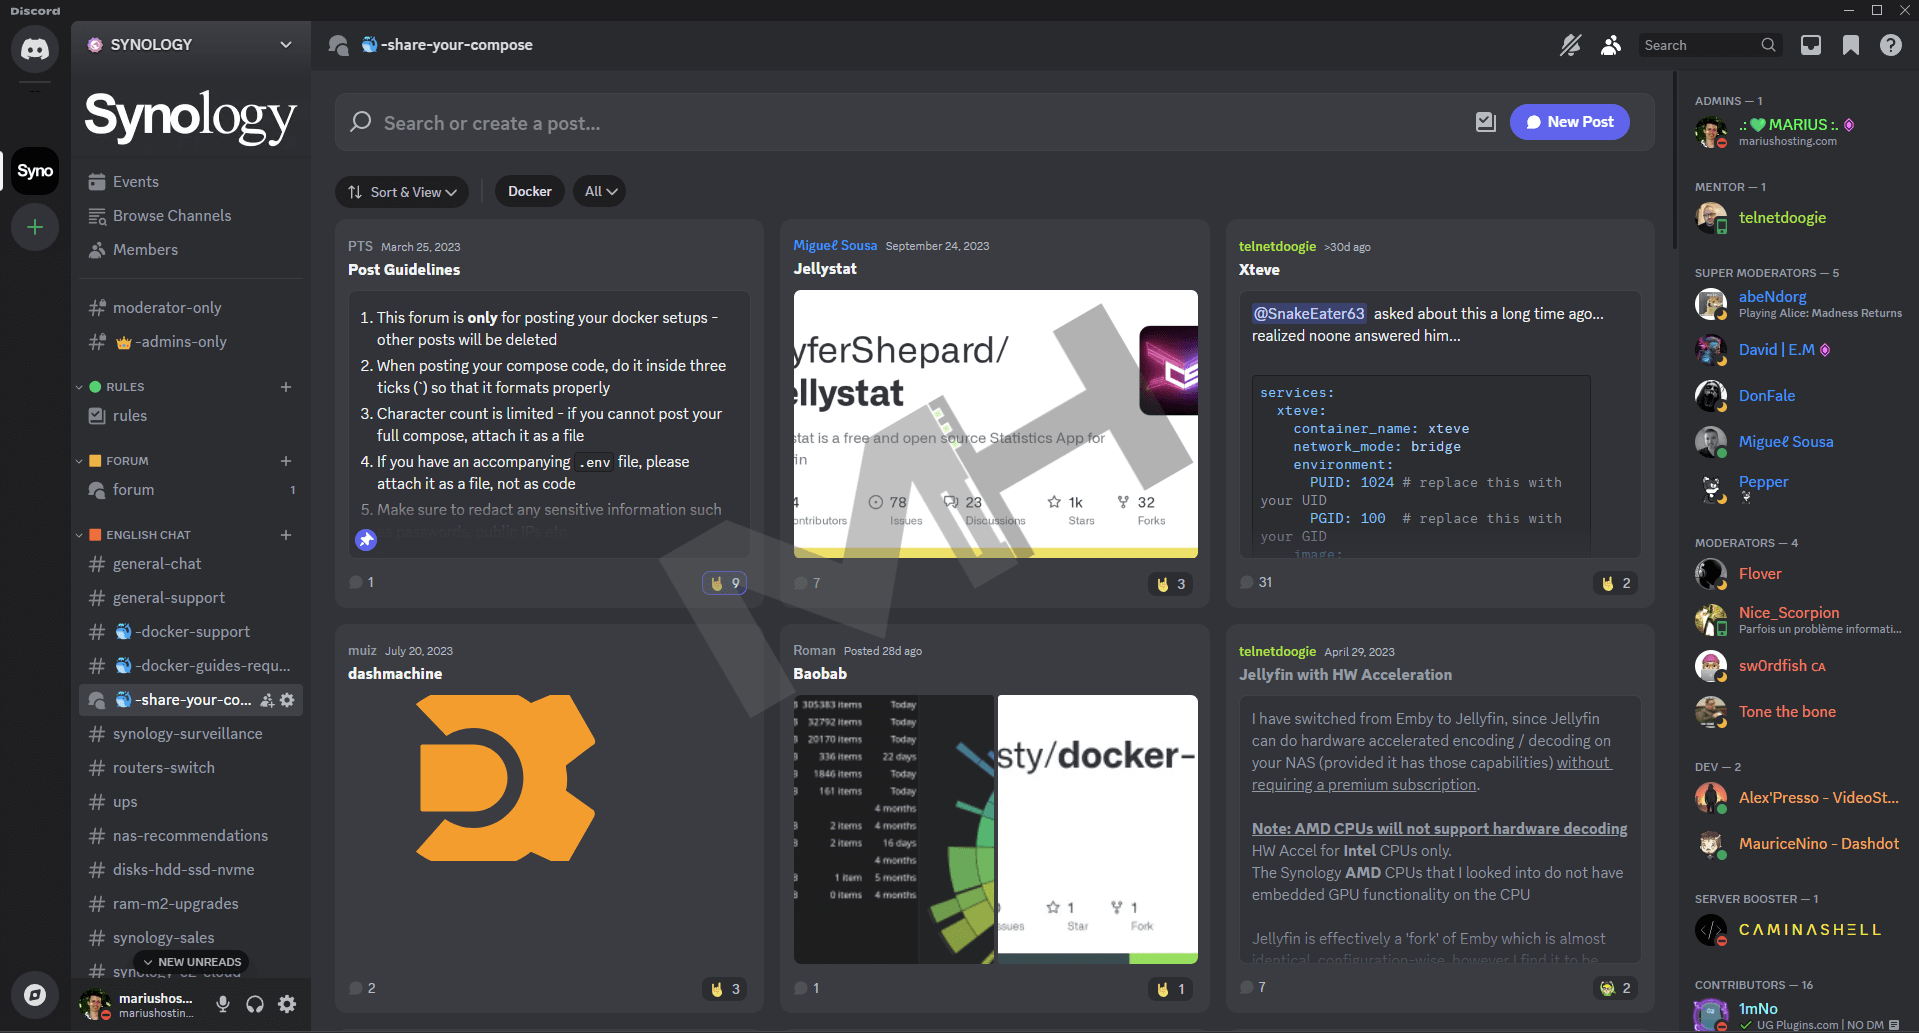This screenshot has height=1033, width=1919.
Task: Open the Post Guidelines post title
Action: click(x=404, y=270)
